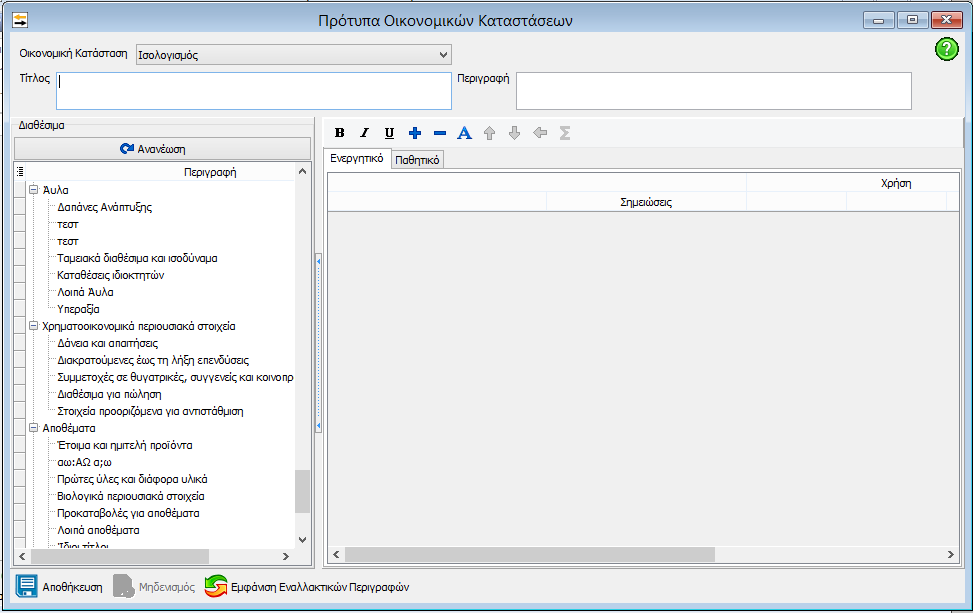Click the blue minus remove-row icon
This screenshot has height=613, width=973.
(440, 133)
